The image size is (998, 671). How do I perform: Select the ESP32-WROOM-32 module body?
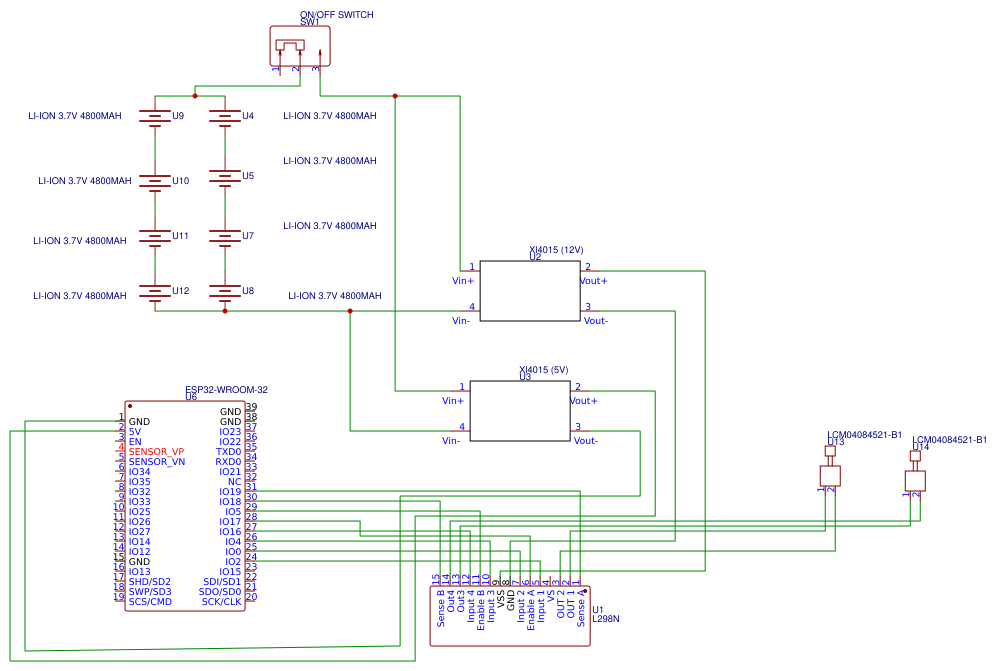pos(185,506)
